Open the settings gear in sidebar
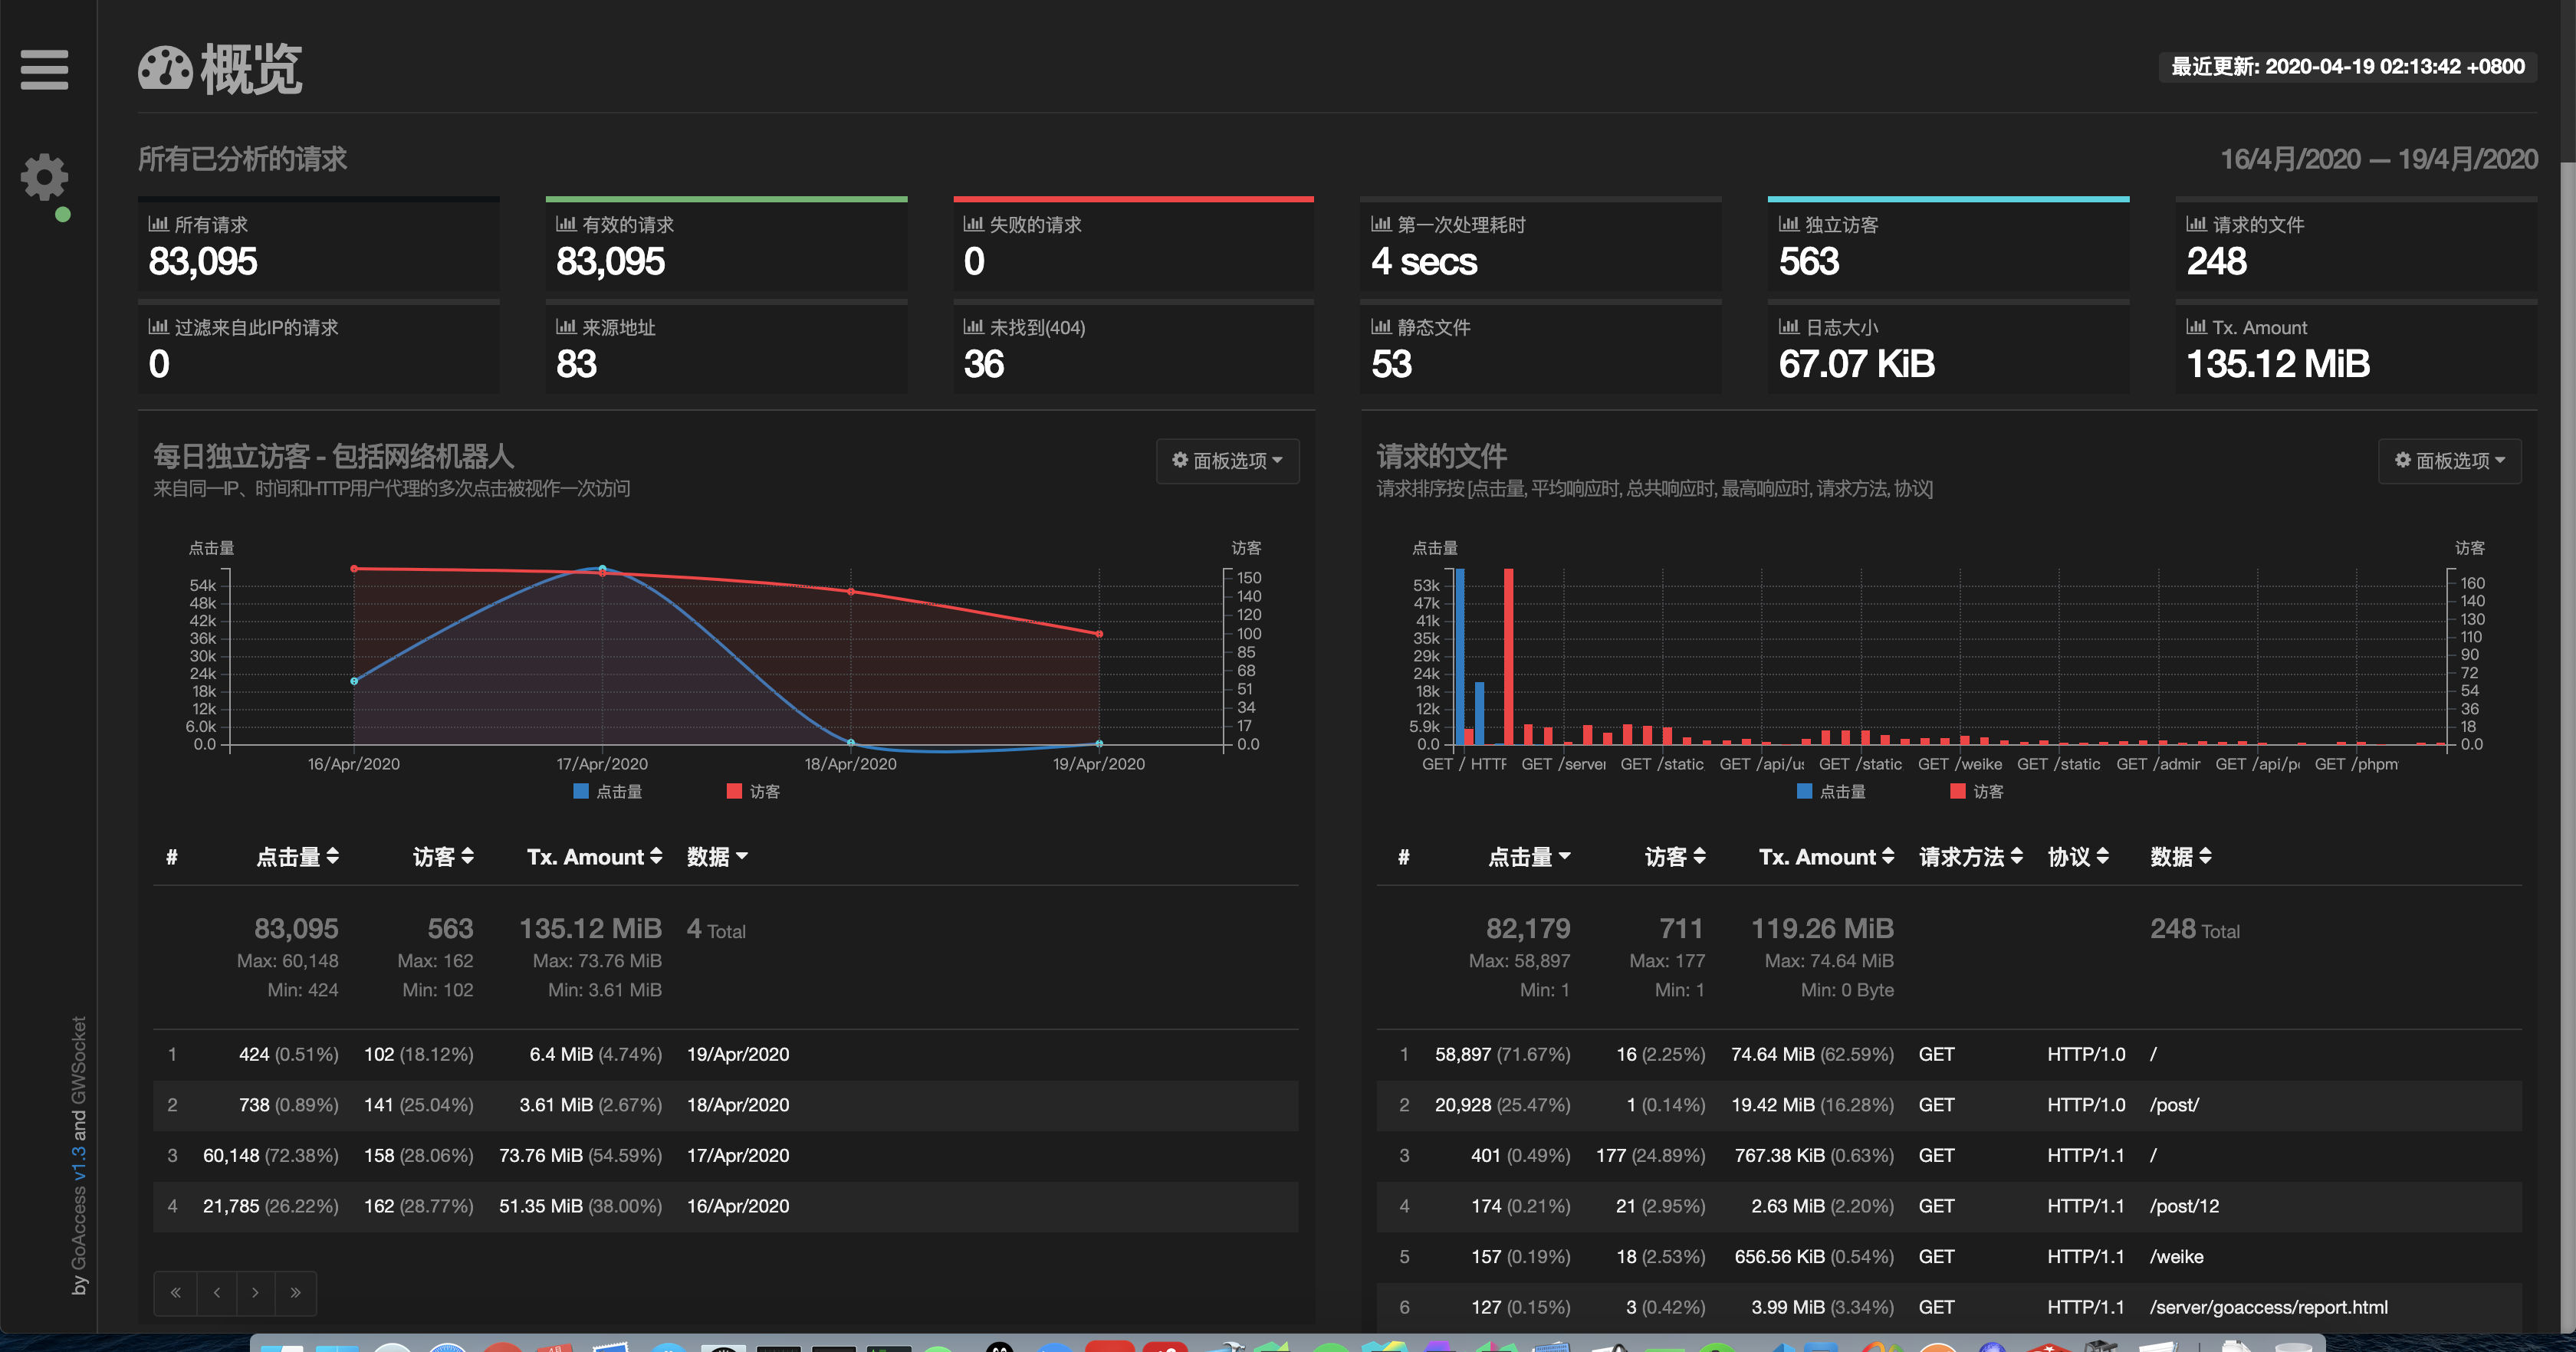Image resolution: width=2576 pixels, height=1352 pixels. (44, 178)
